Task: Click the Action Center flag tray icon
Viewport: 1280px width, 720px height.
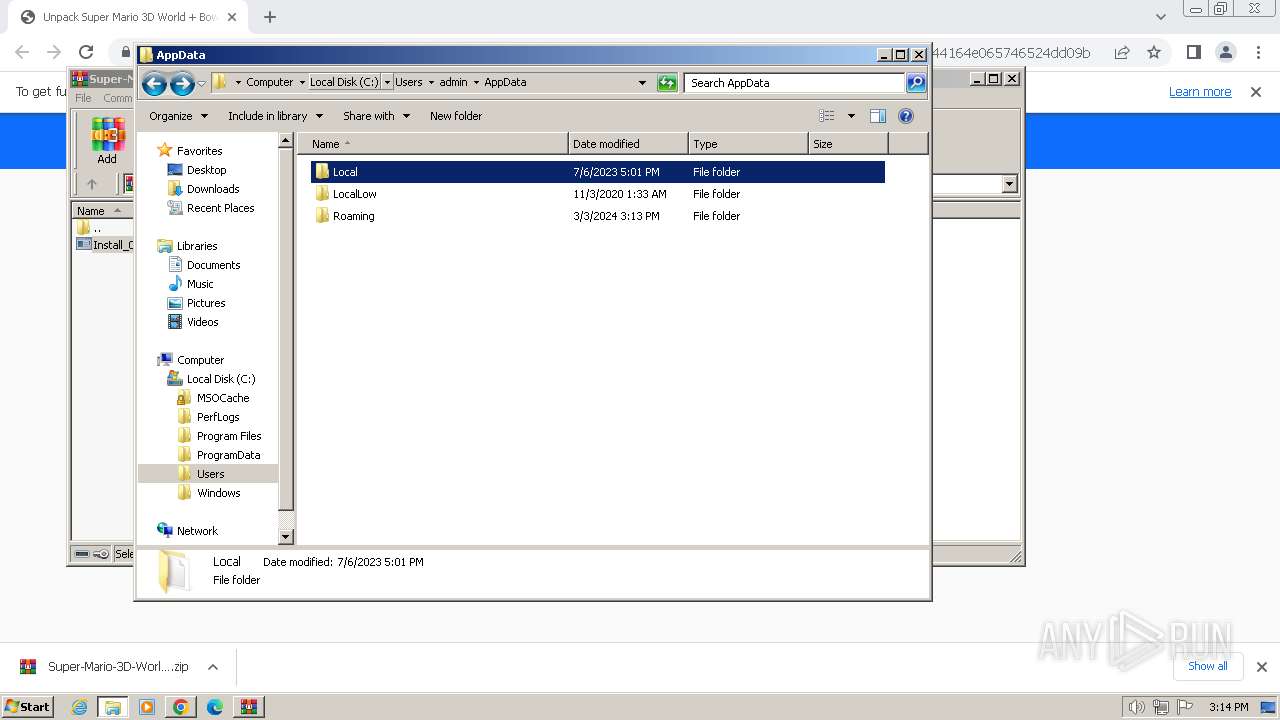Action: (1185, 707)
